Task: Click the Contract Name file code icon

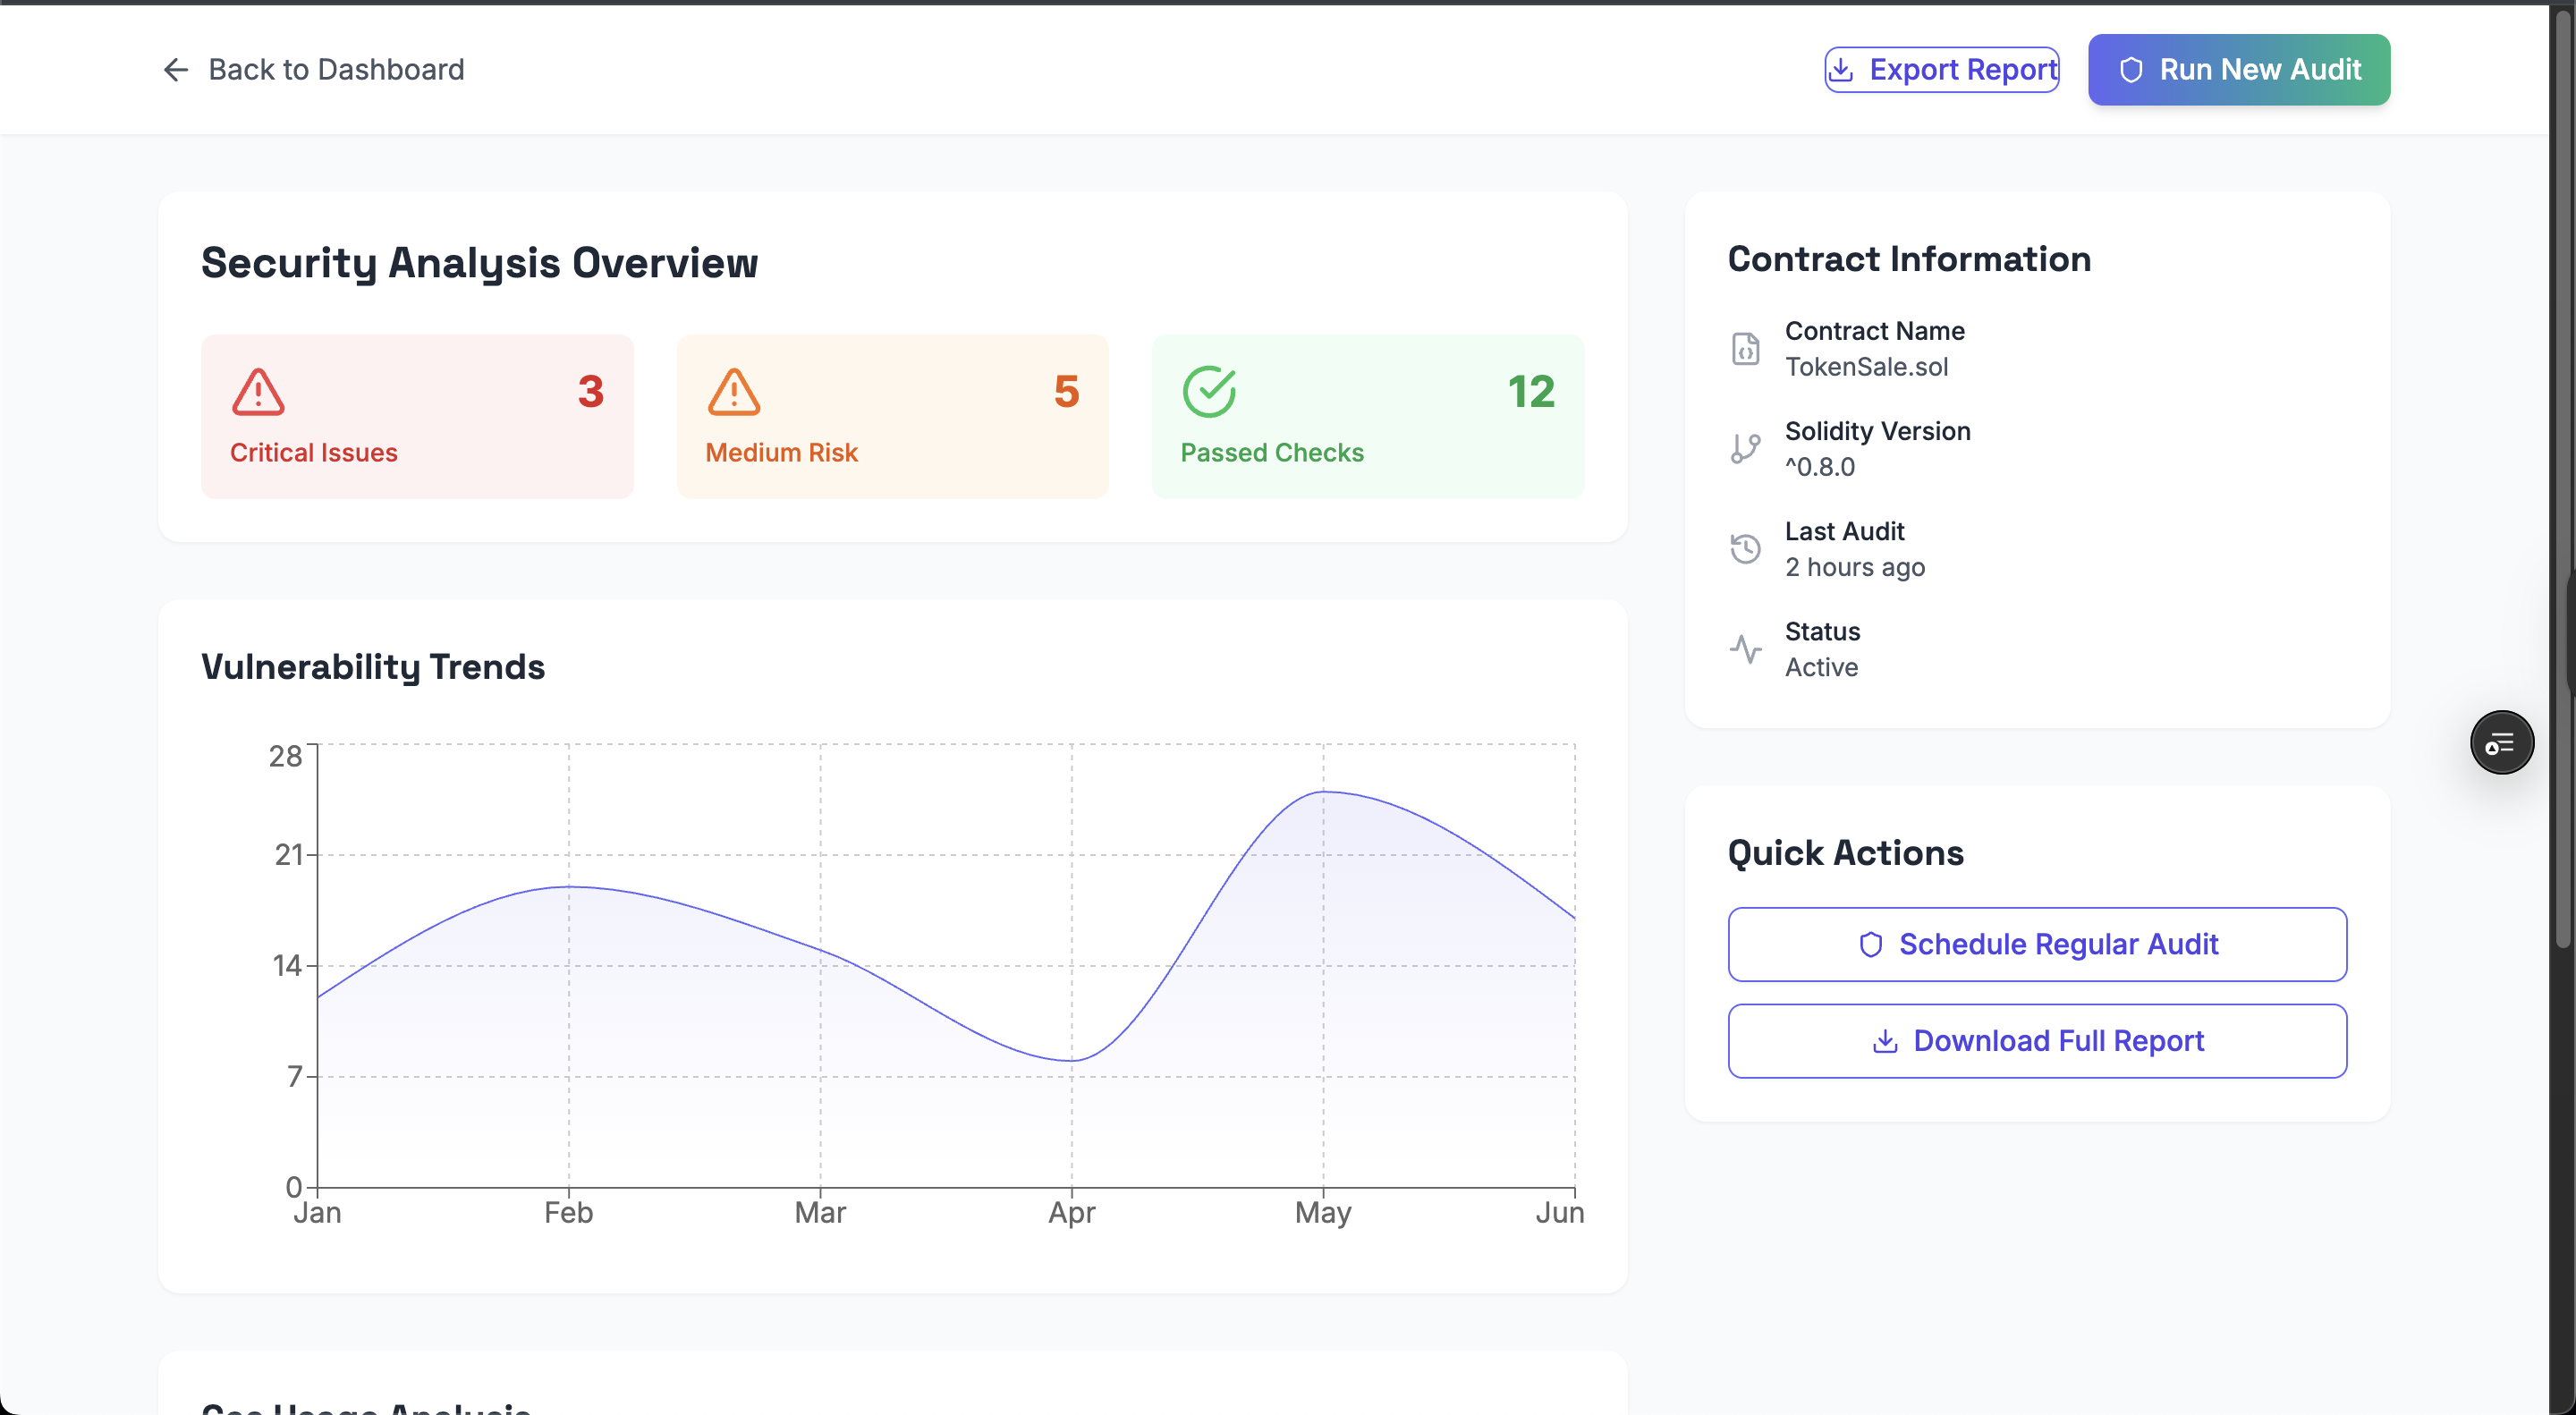Action: click(x=1745, y=349)
